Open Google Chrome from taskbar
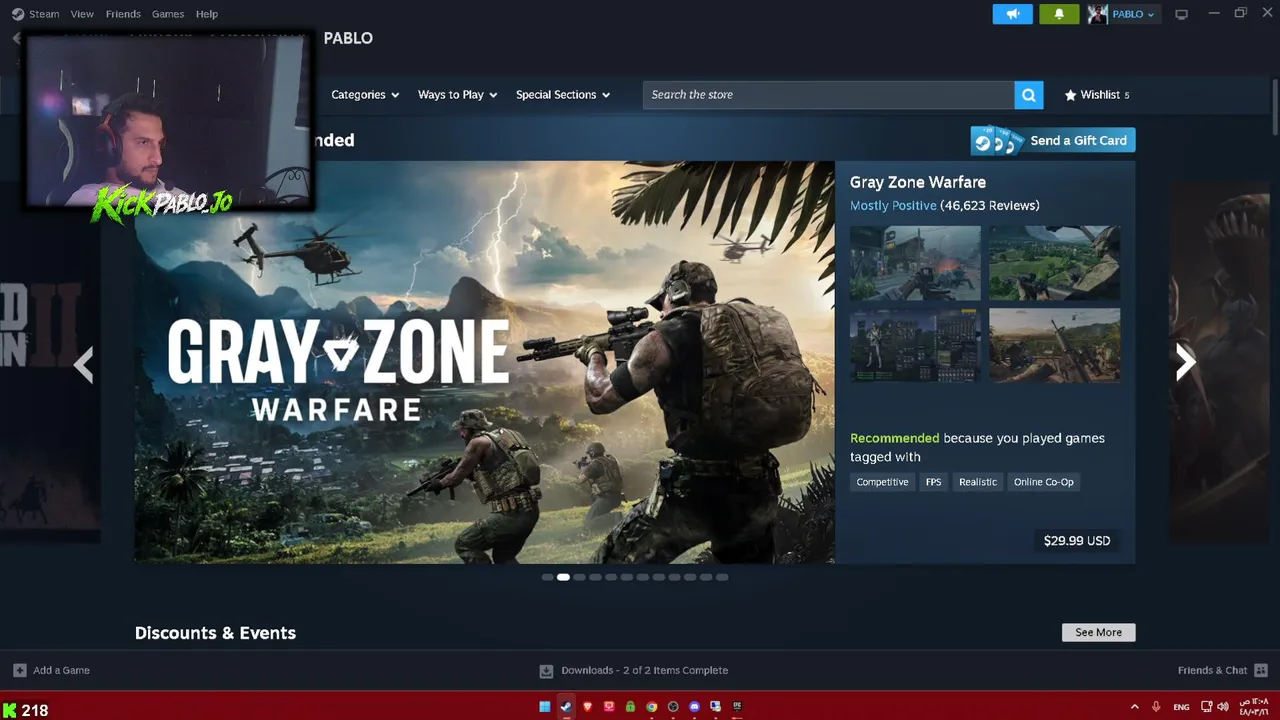Image resolution: width=1280 pixels, height=720 pixels. click(652, 707)
